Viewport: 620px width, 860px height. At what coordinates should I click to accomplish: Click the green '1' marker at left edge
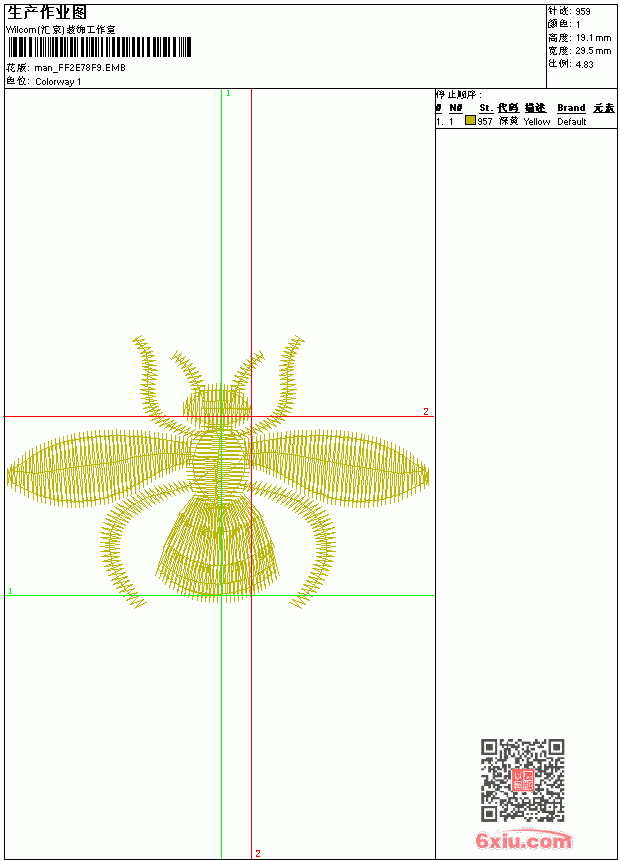(x=10, y=591)
